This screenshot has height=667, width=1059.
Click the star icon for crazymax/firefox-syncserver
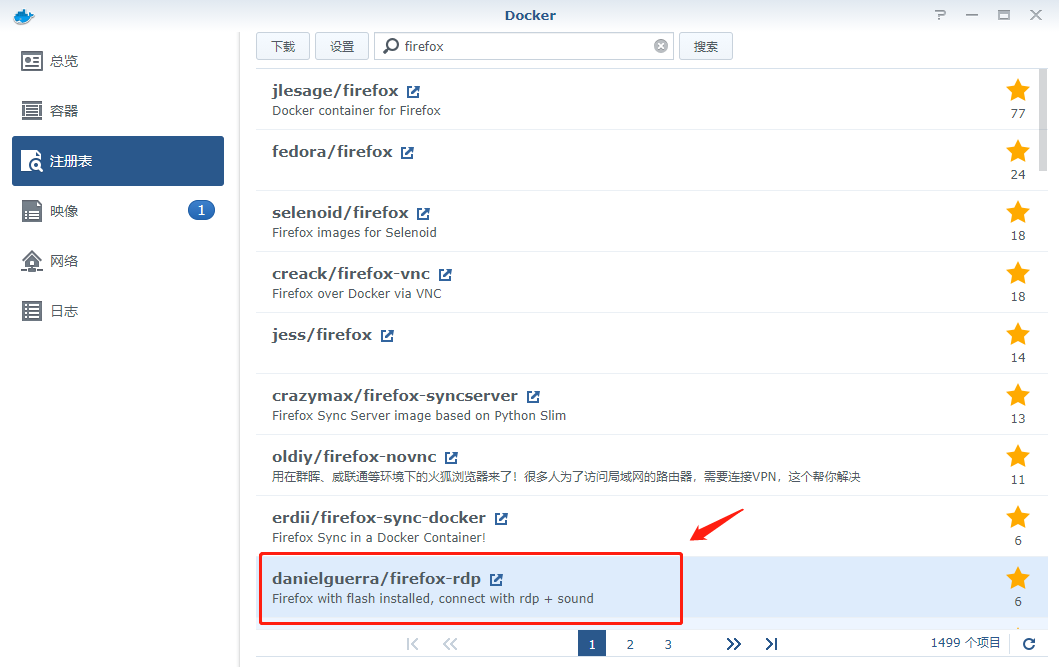(x=1018, y=395)
